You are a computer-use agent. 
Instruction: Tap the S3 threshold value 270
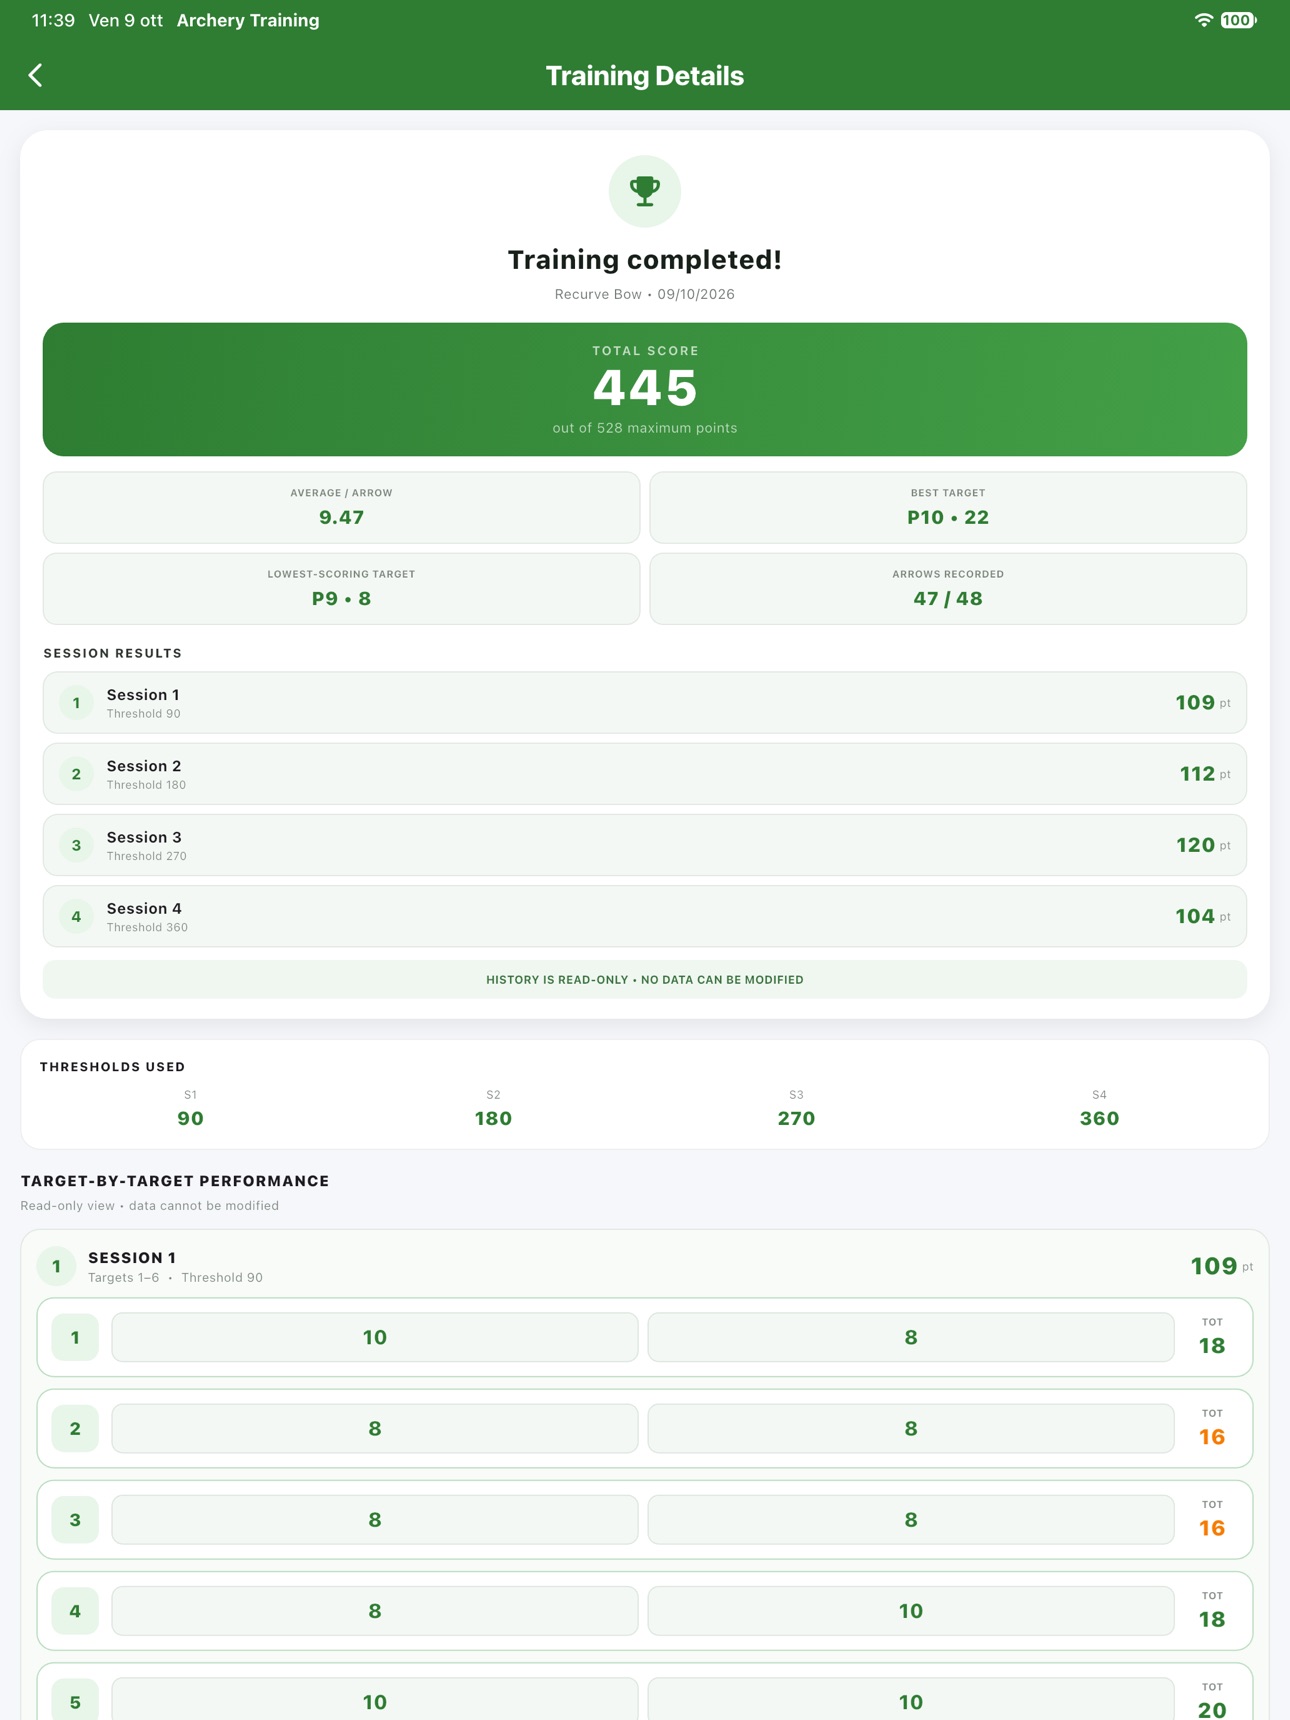point(796,1118)
